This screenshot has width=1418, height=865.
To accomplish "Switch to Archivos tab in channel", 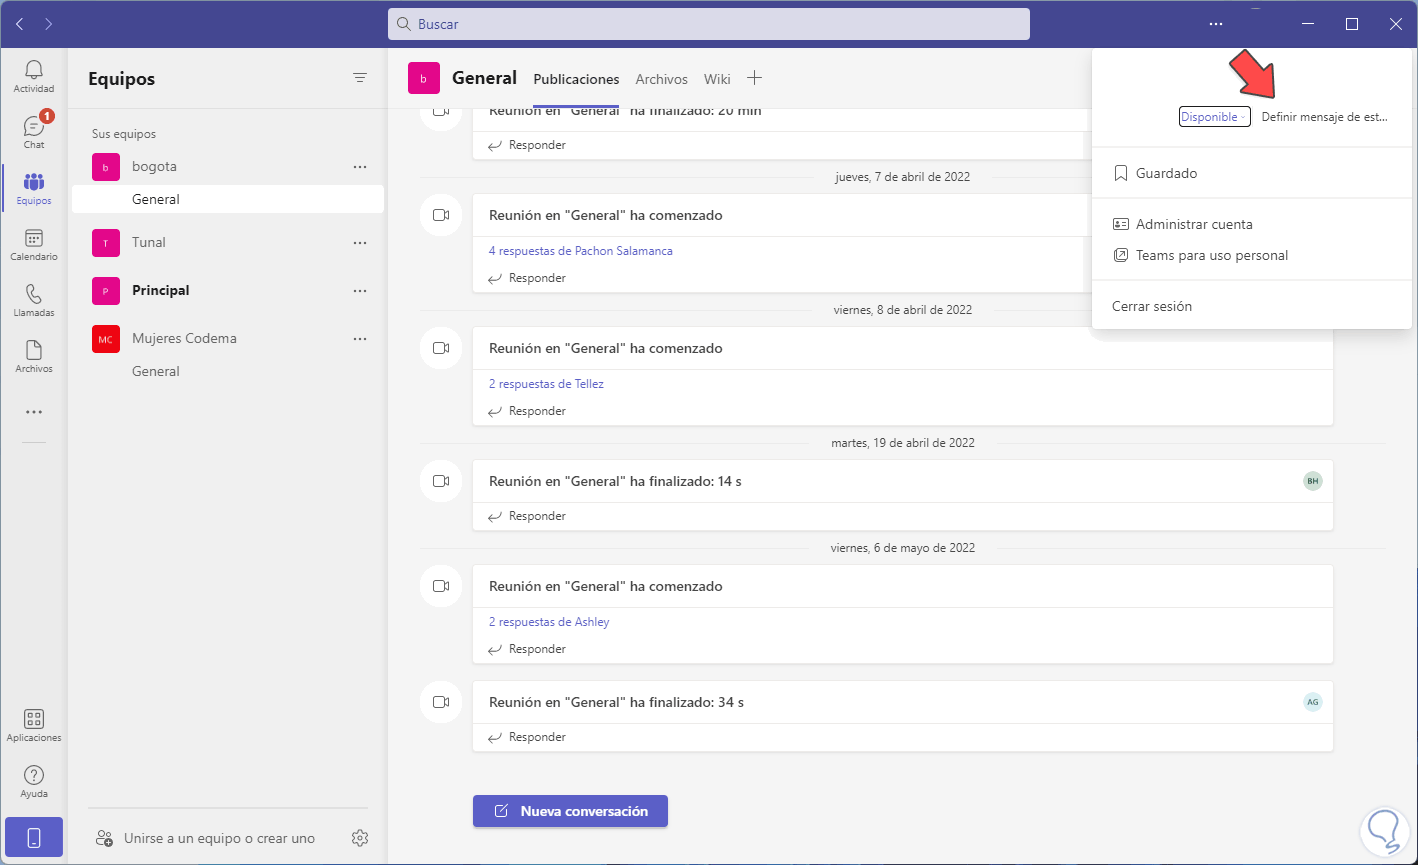I will pos(661,79).
